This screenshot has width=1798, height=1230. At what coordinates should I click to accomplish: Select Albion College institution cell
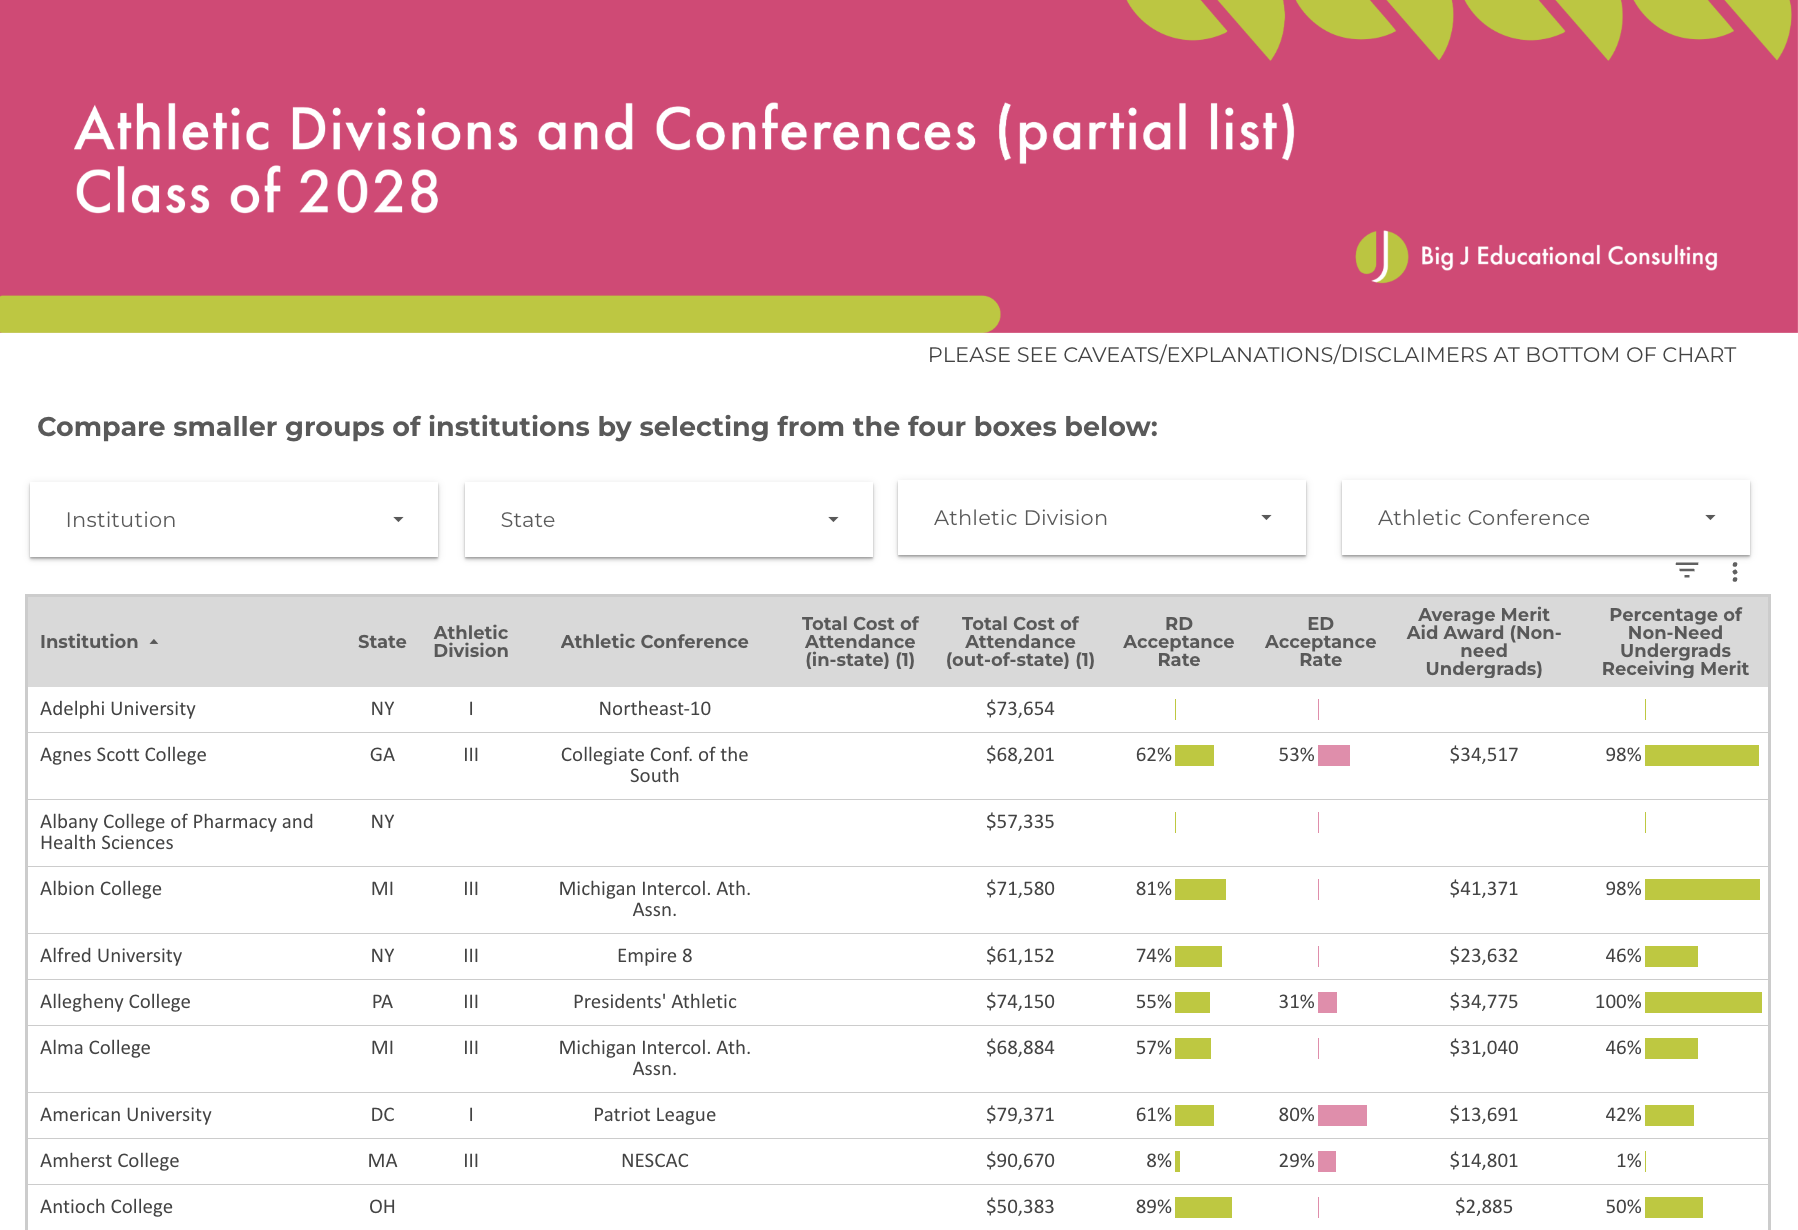(x=101, y=889)
